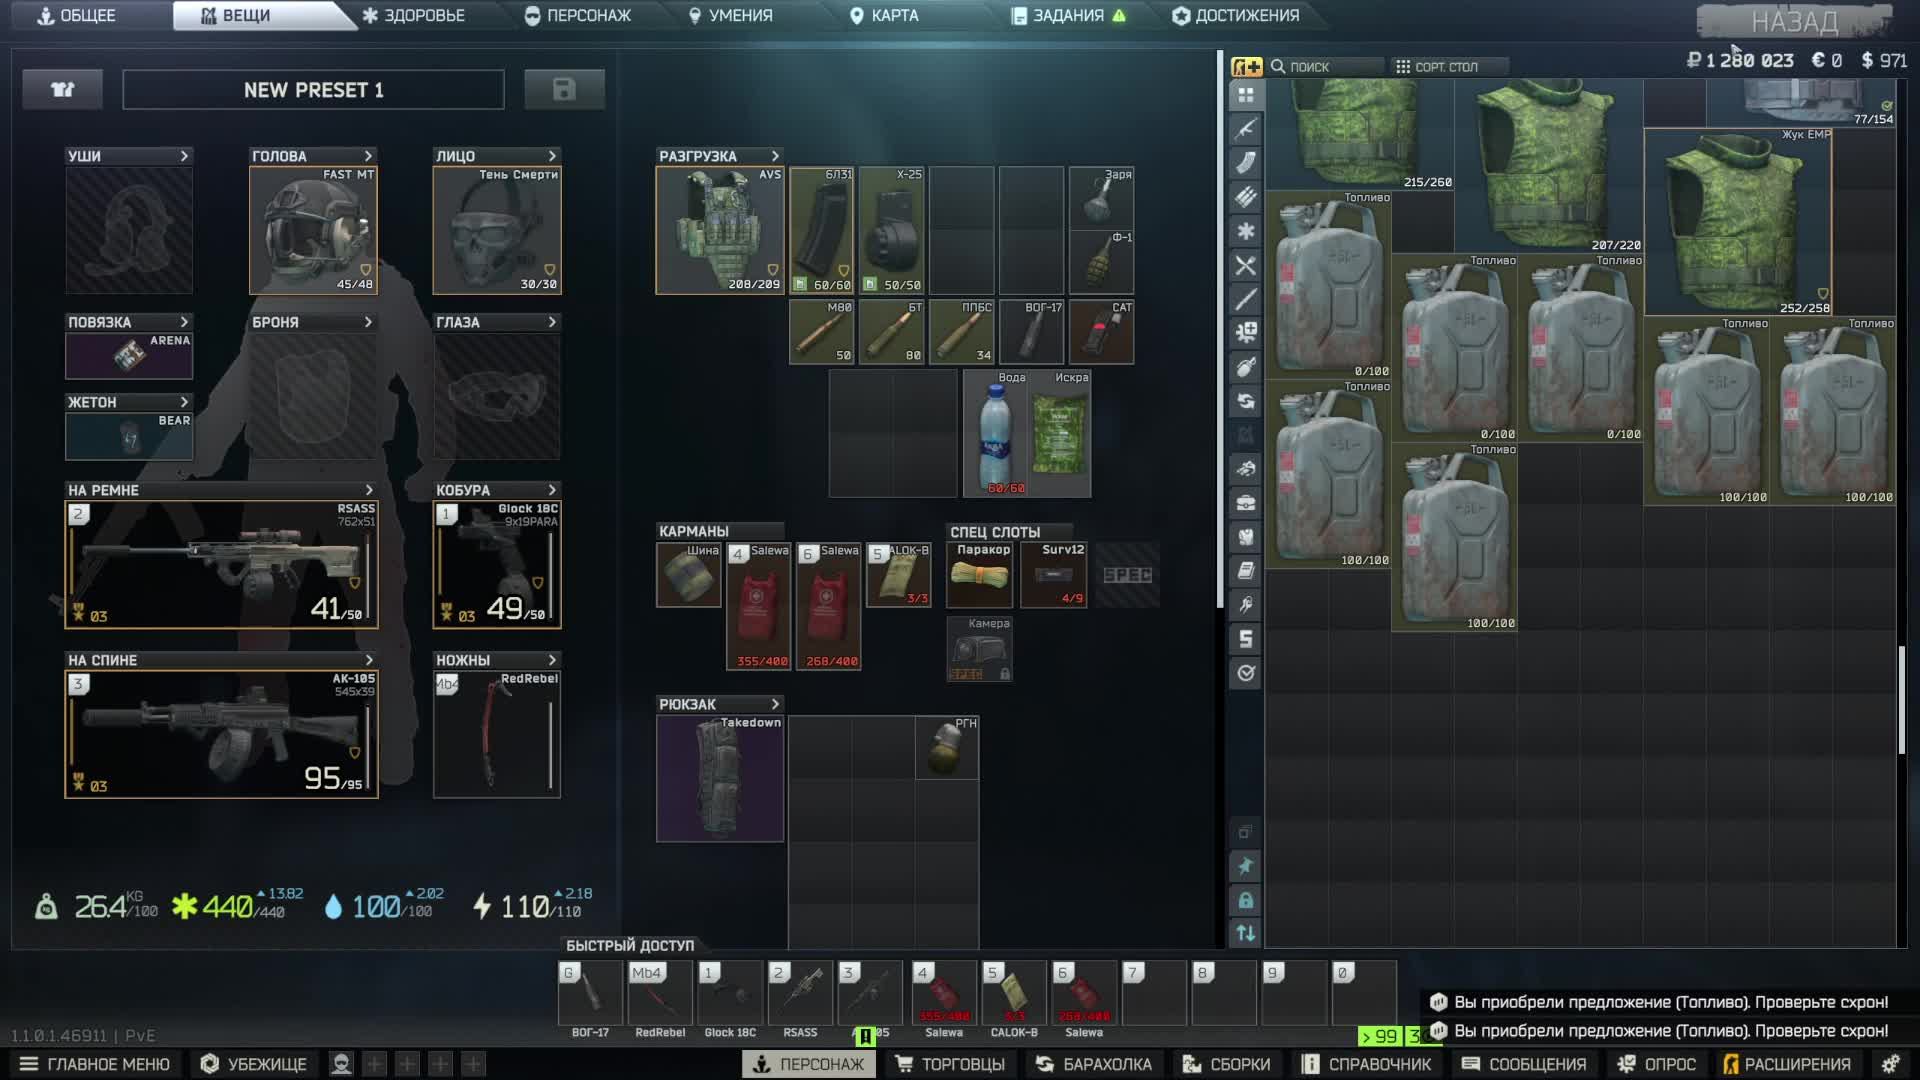Select the FAST MT helmet in head slot
Screen dimensions: 1920x1080
click(x=313, y=230)
